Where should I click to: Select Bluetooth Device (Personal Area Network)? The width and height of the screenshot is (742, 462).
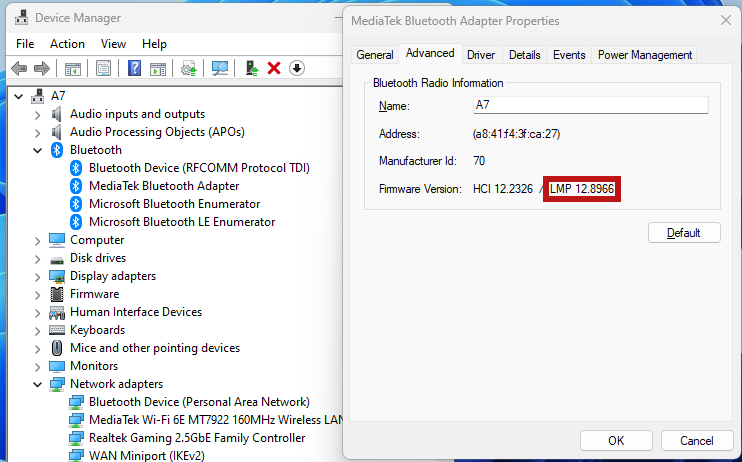coord(199,402)
